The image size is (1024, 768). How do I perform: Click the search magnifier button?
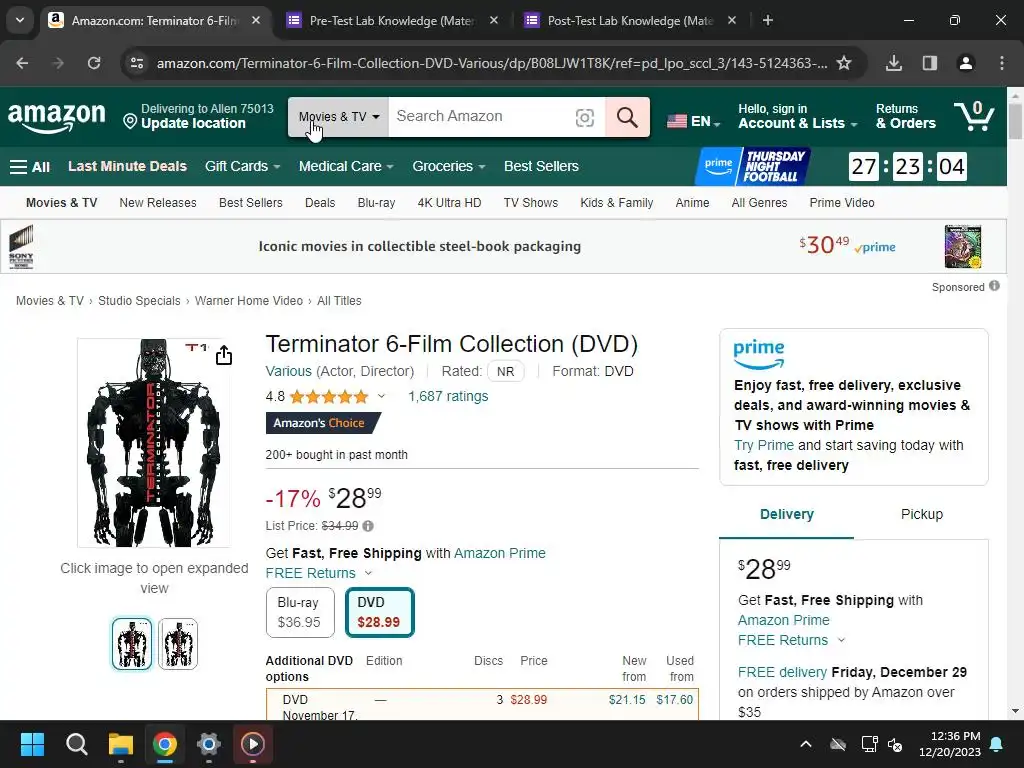pyautogui.click(x=627, y=117)
